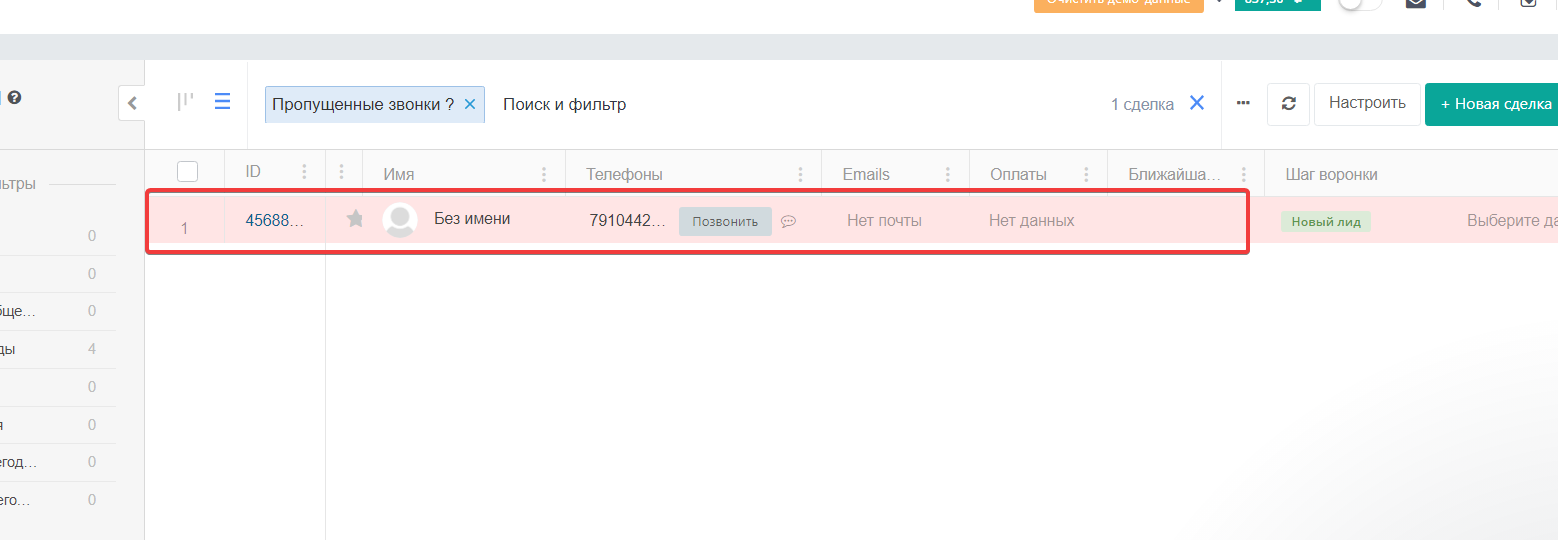This screenshot has width=1558, height=540.
Task: Open the Без имени contact avatar
Action: pyautogui.click(x=400, y=220)
